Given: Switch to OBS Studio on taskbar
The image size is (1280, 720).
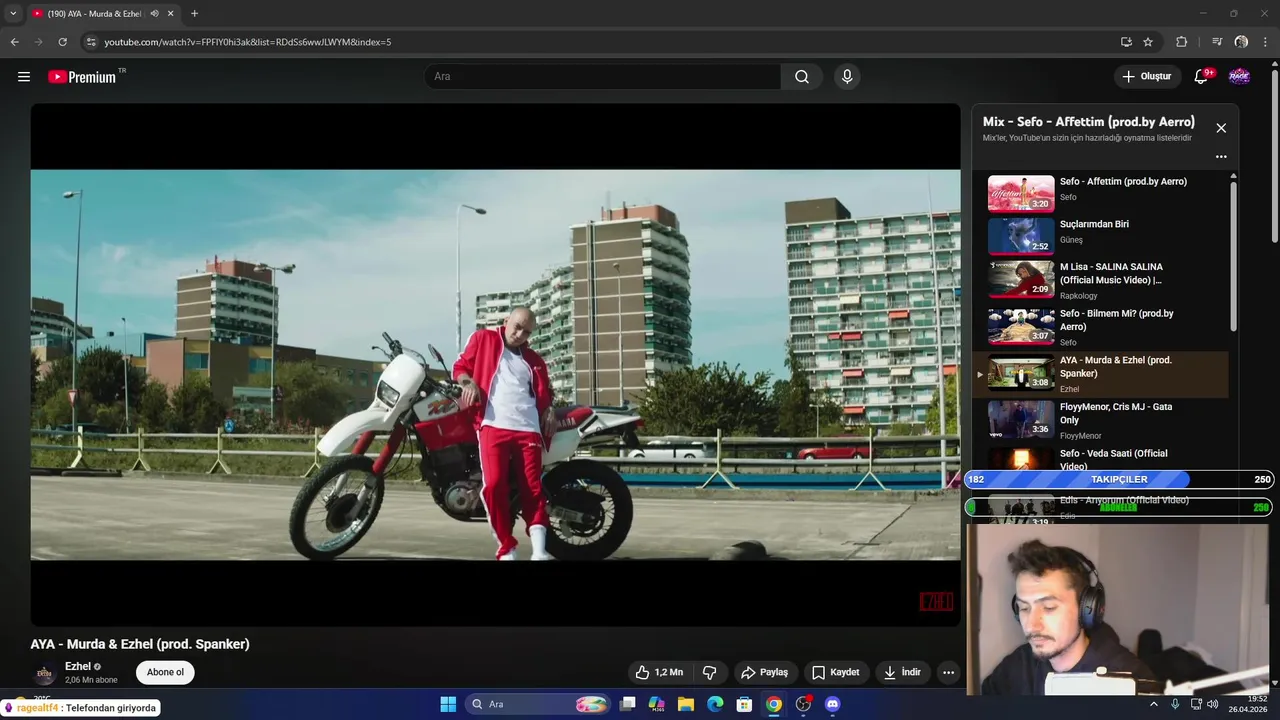Looking at the screenshot, I should [803, 704].
